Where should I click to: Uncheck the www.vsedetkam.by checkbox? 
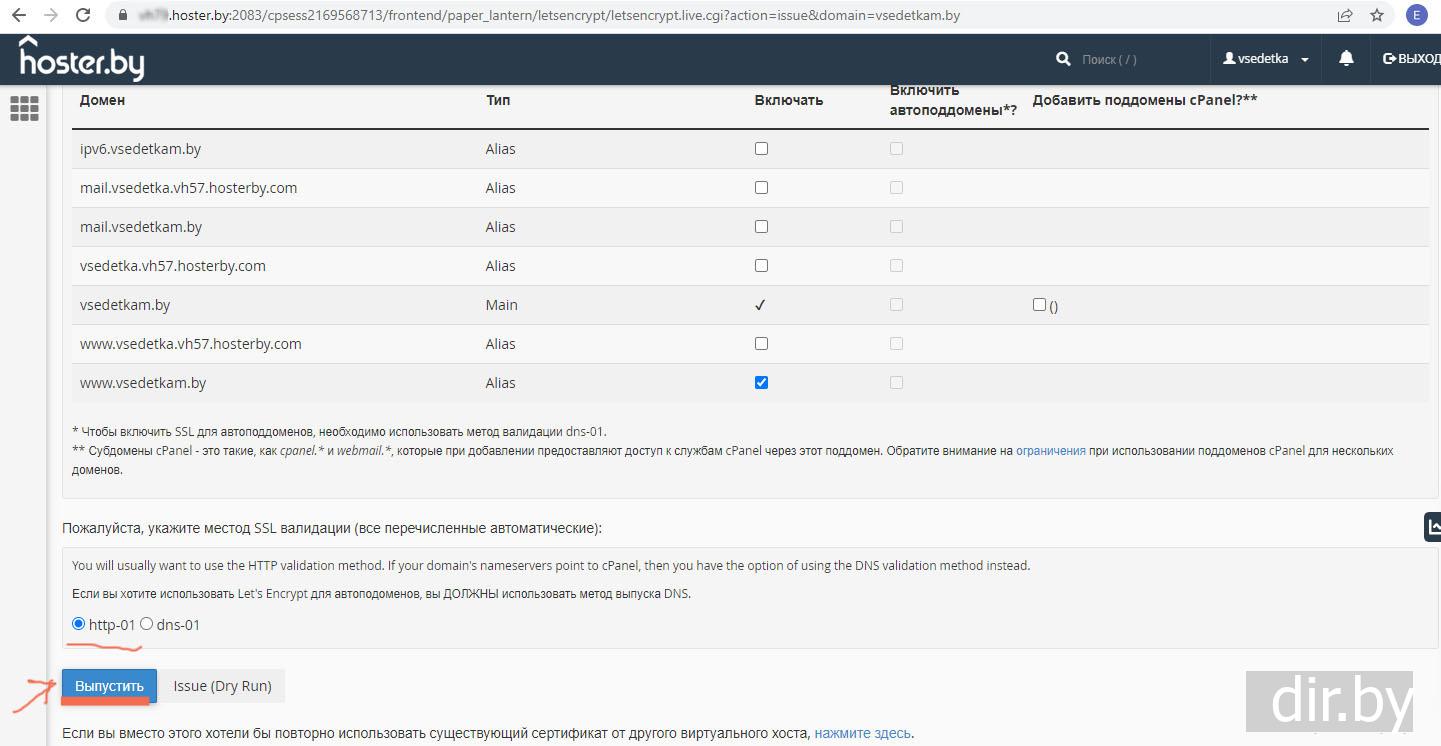(x=761, y=383)
